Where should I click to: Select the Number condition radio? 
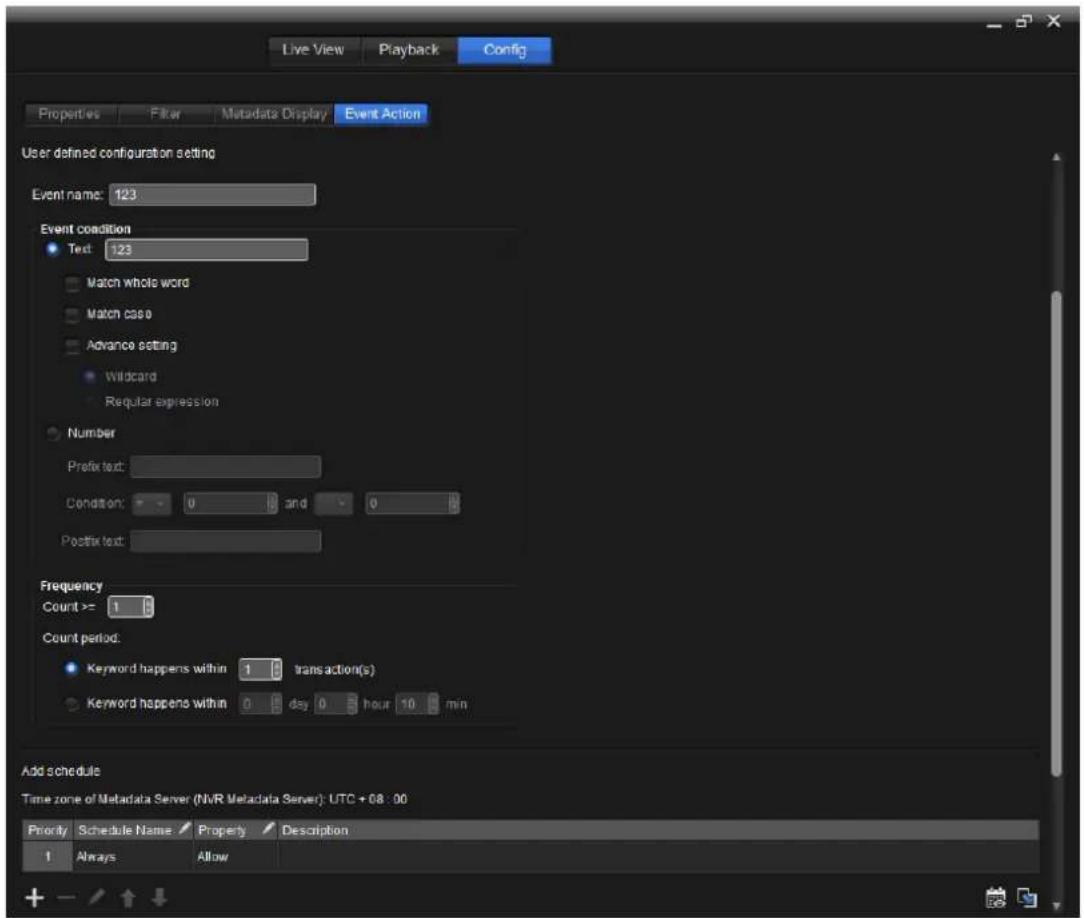(53, 433)
